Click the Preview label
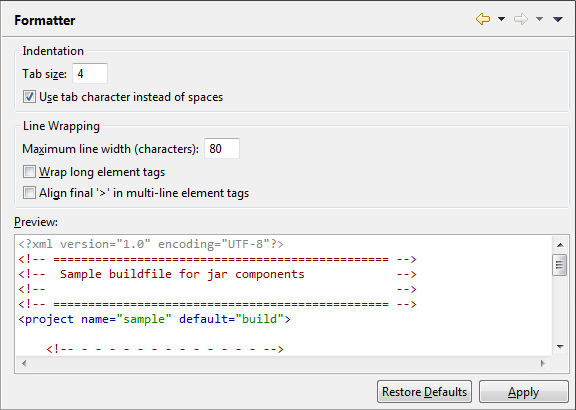 coord(36,222)
